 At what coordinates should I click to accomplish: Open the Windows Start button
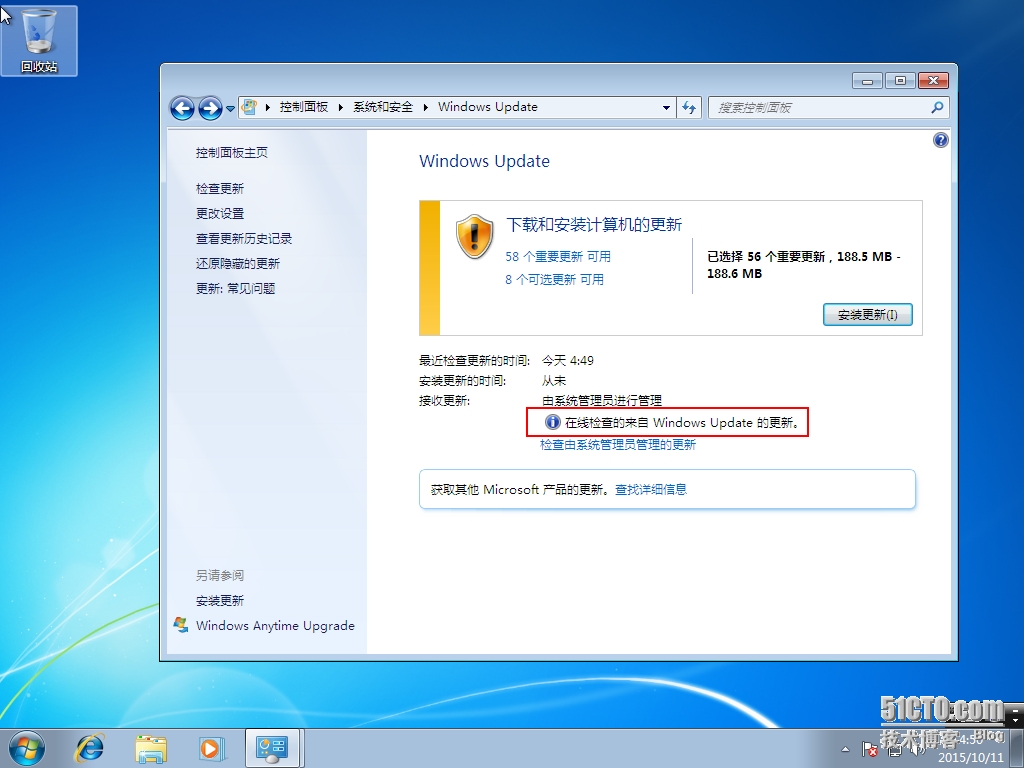click(x=27, y=748)
